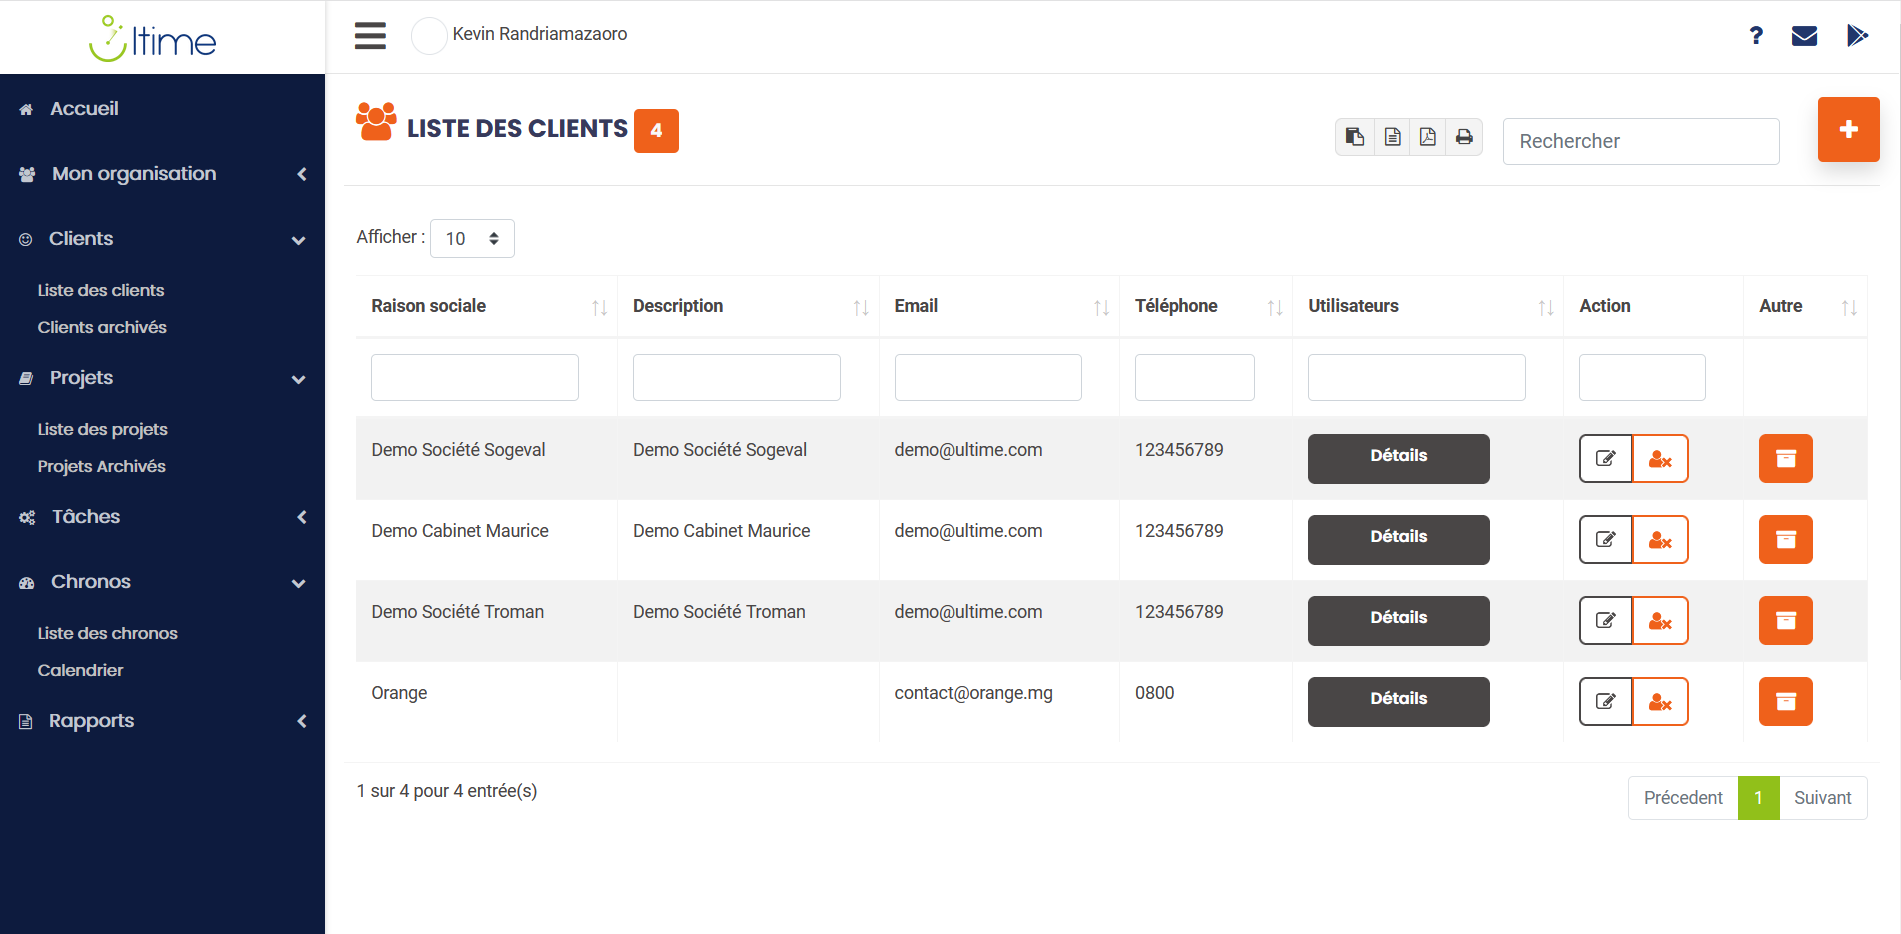Open Détails for Demo Cabinet Maurice
The width and height of the screenshot is (1901, 934).
[x=1399, y=539]
